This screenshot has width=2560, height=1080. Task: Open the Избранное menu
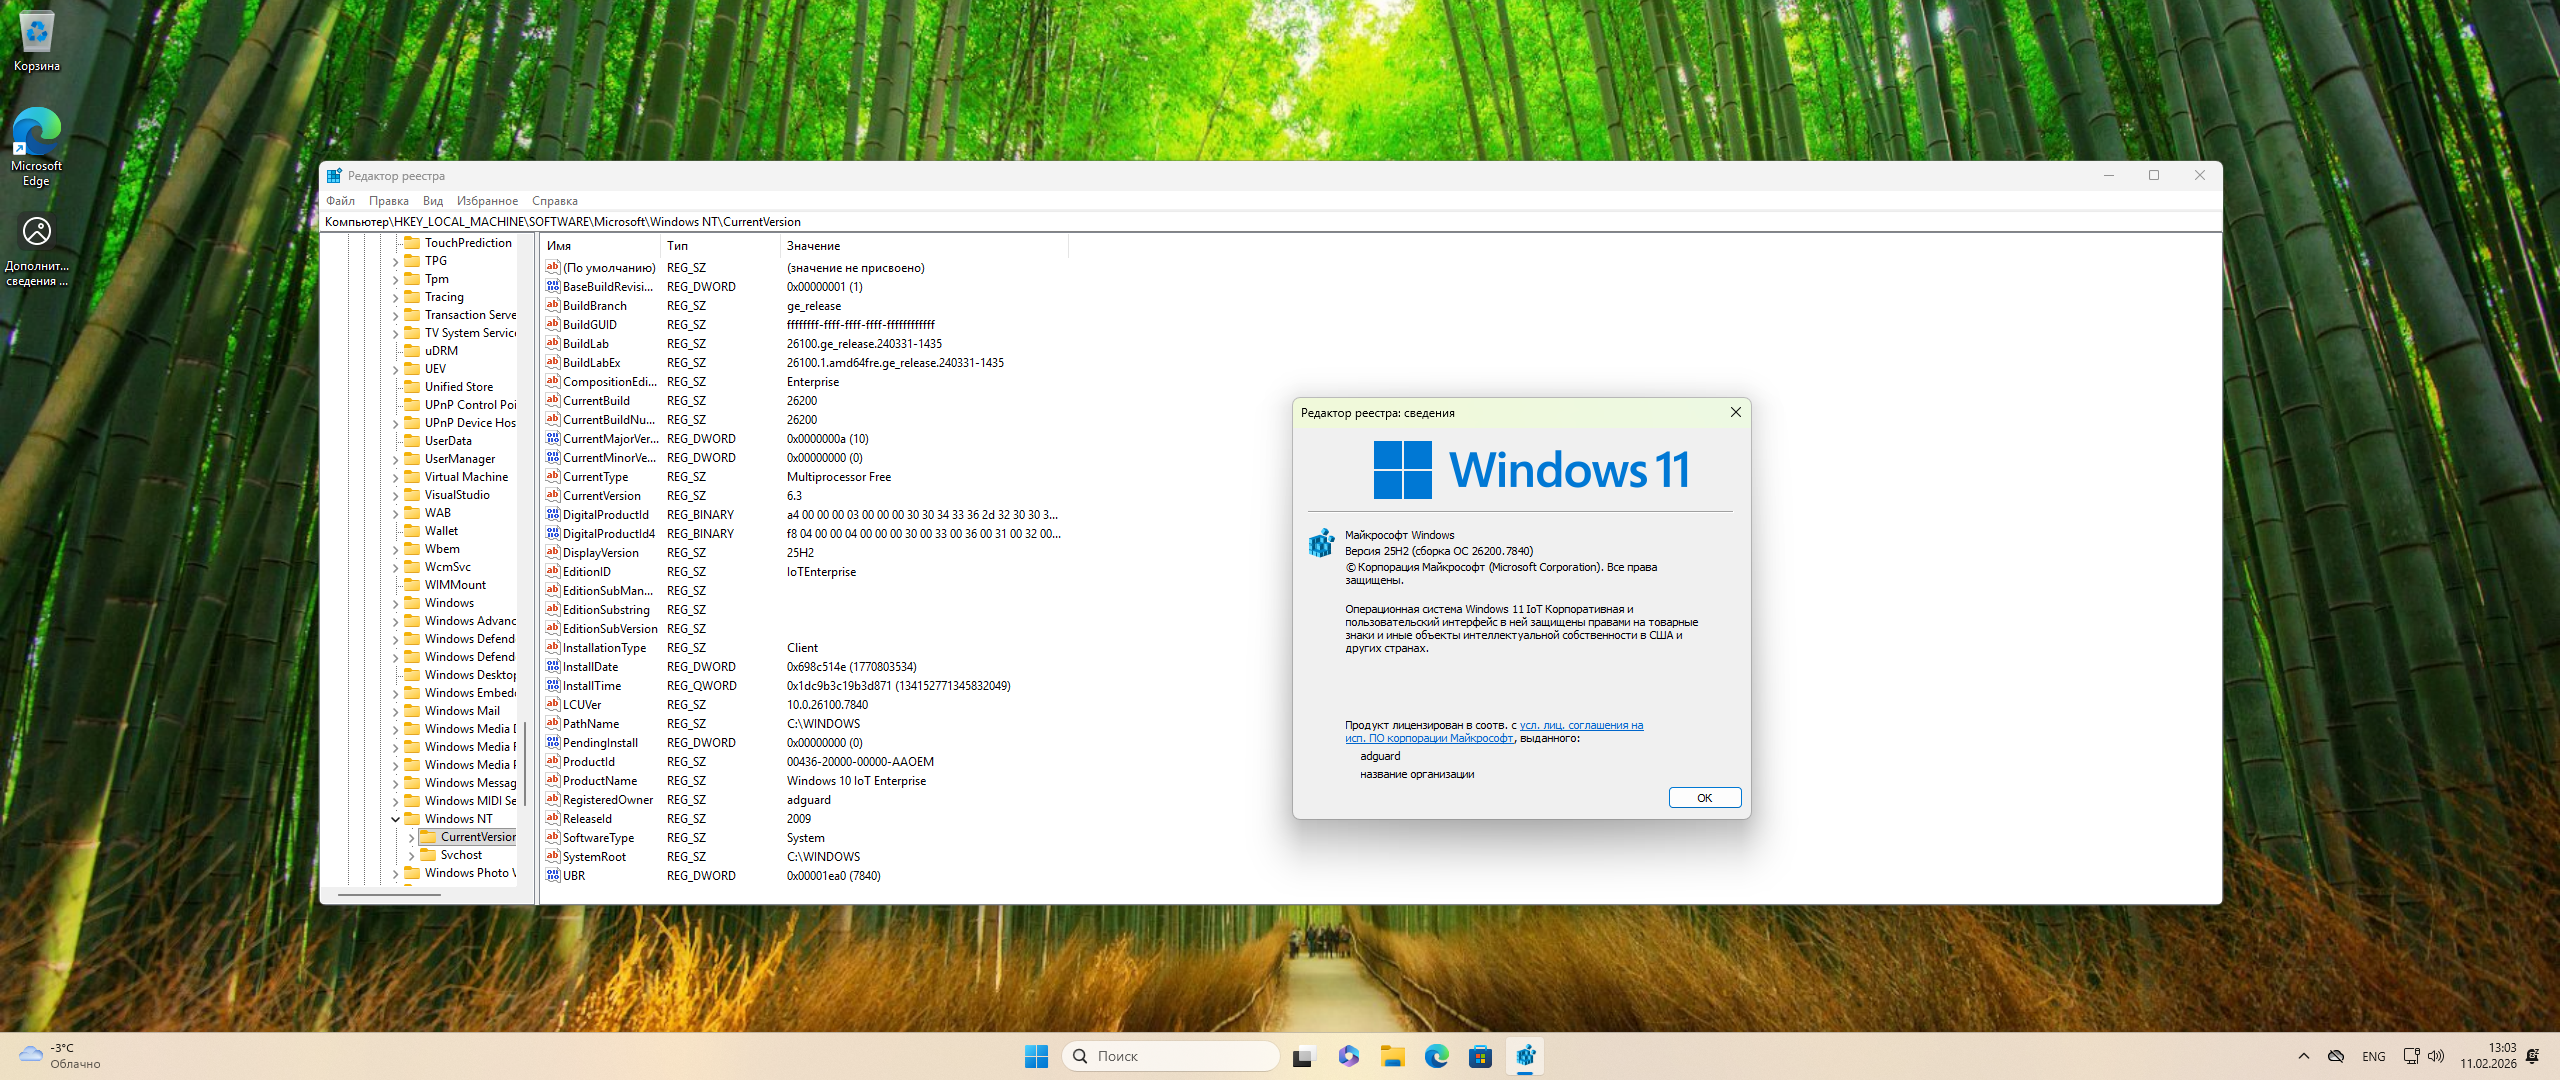(487, 201)
